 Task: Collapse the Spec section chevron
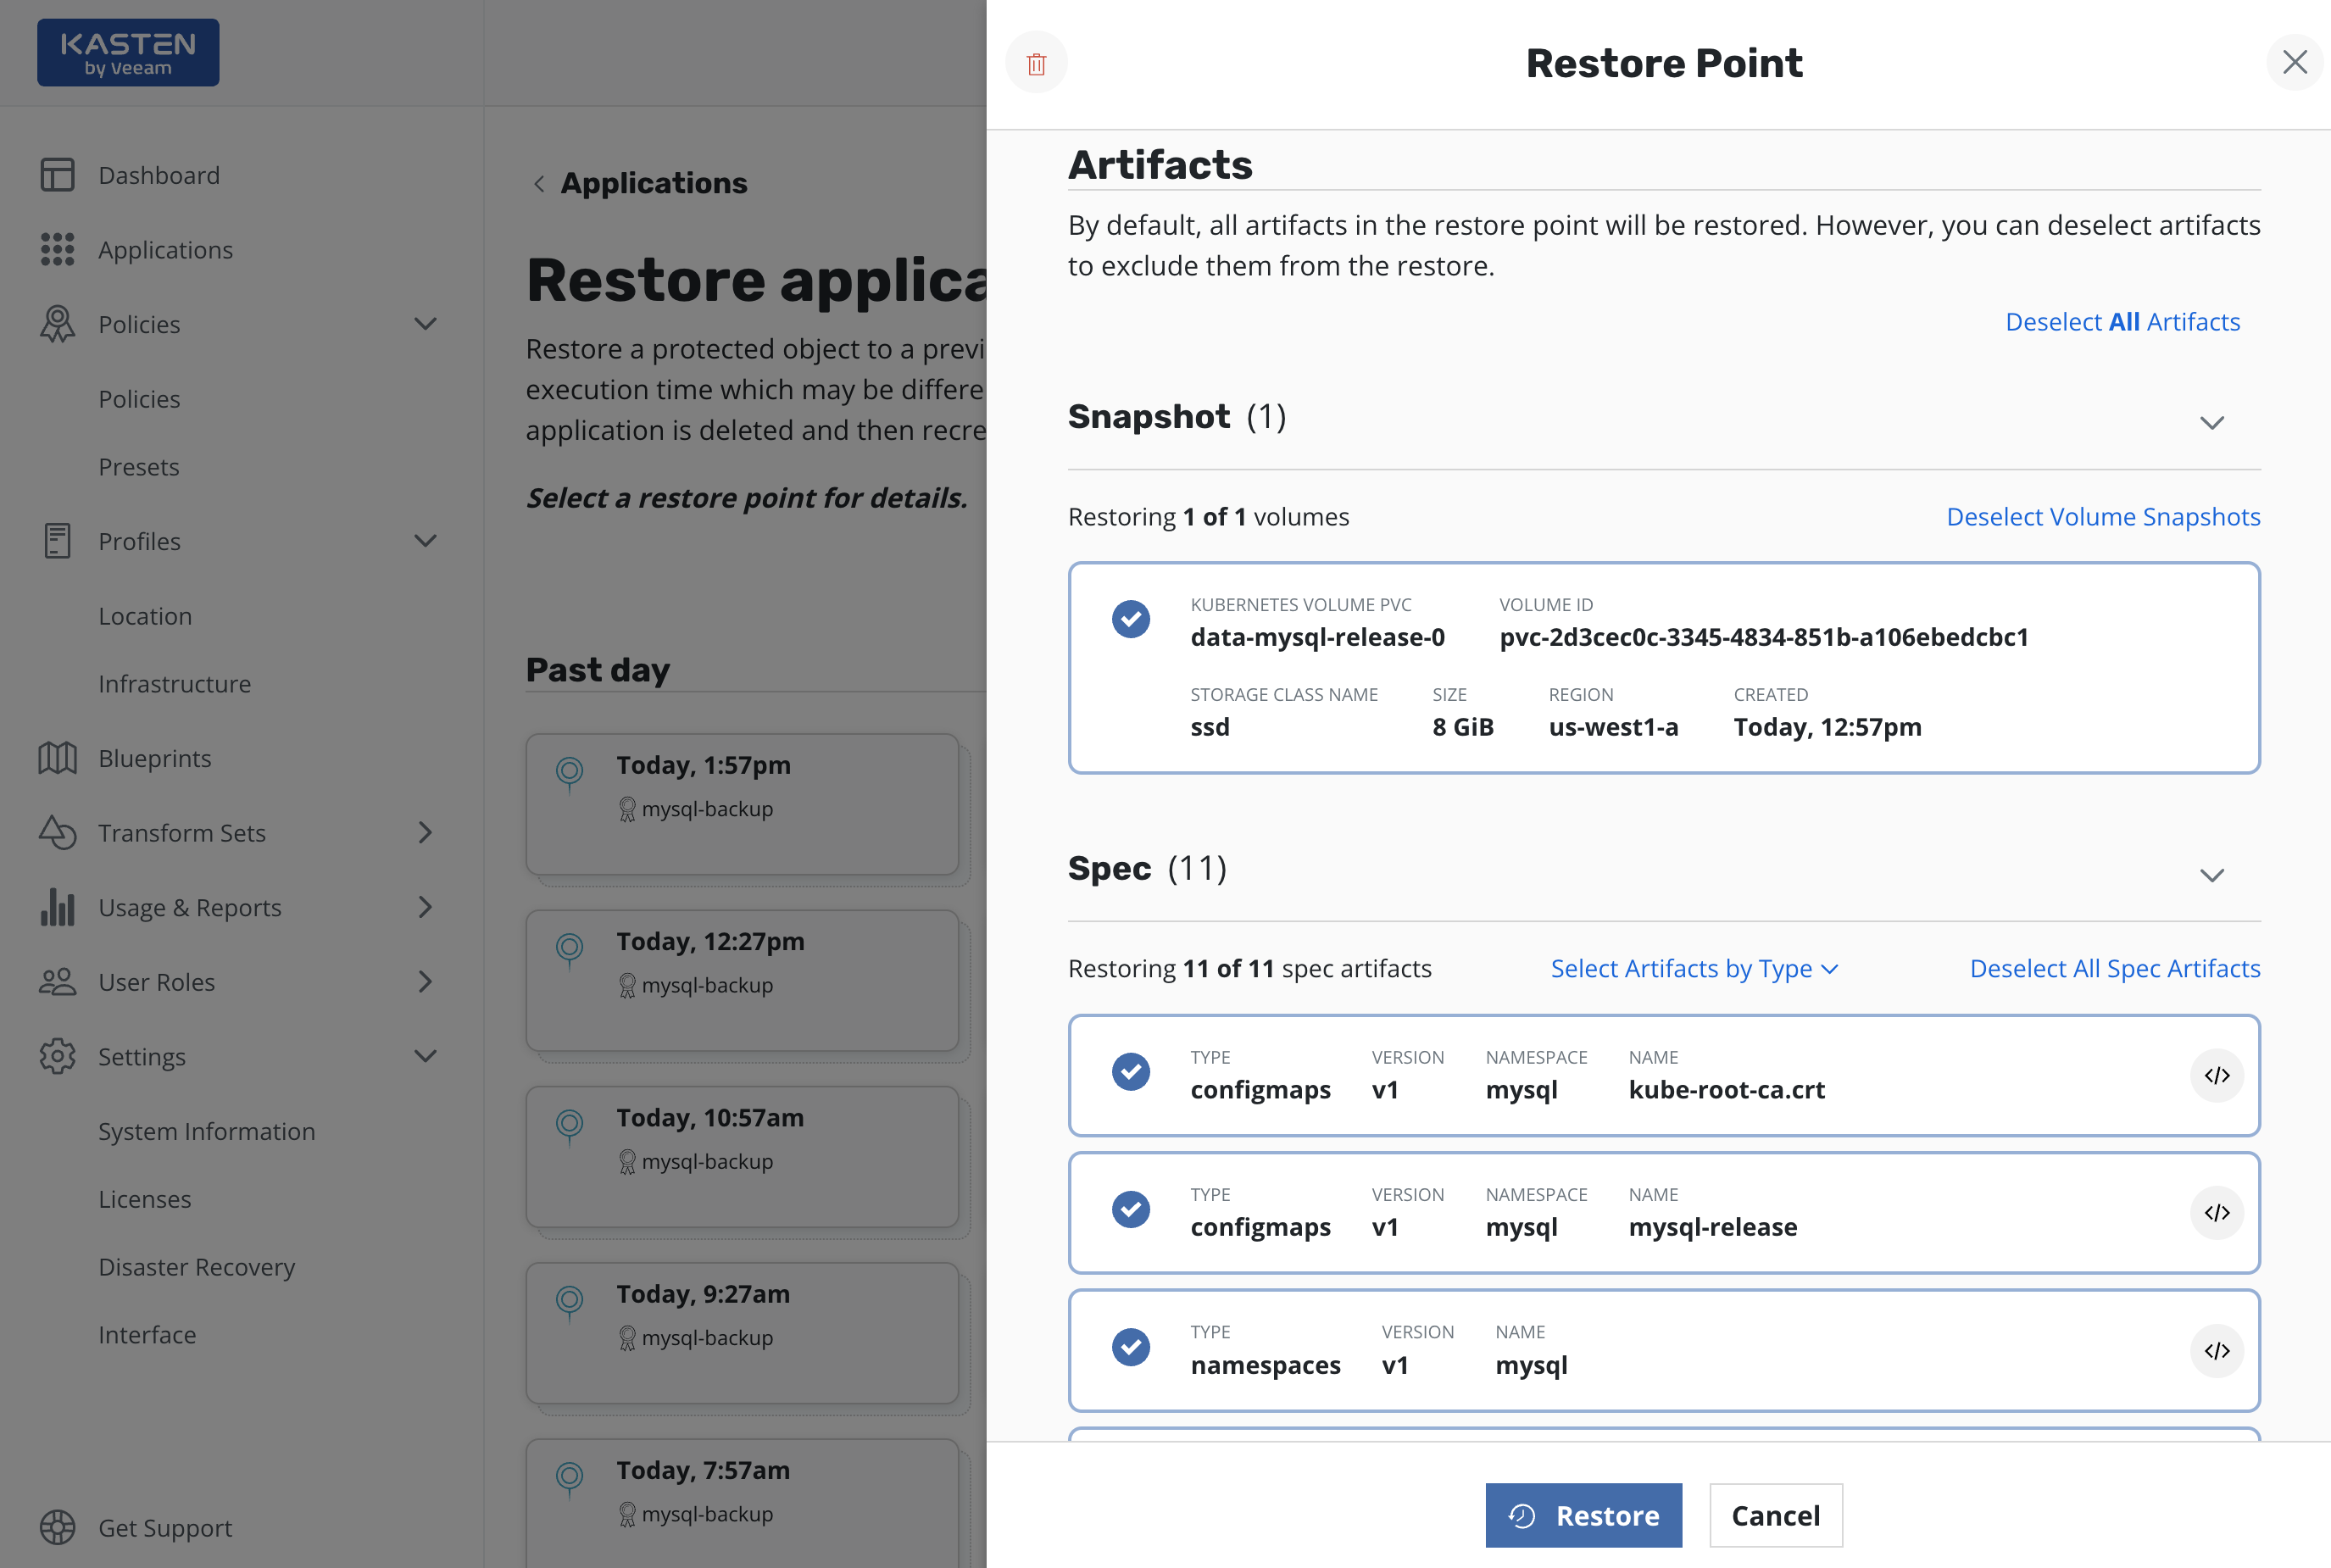coord(2211,875)
